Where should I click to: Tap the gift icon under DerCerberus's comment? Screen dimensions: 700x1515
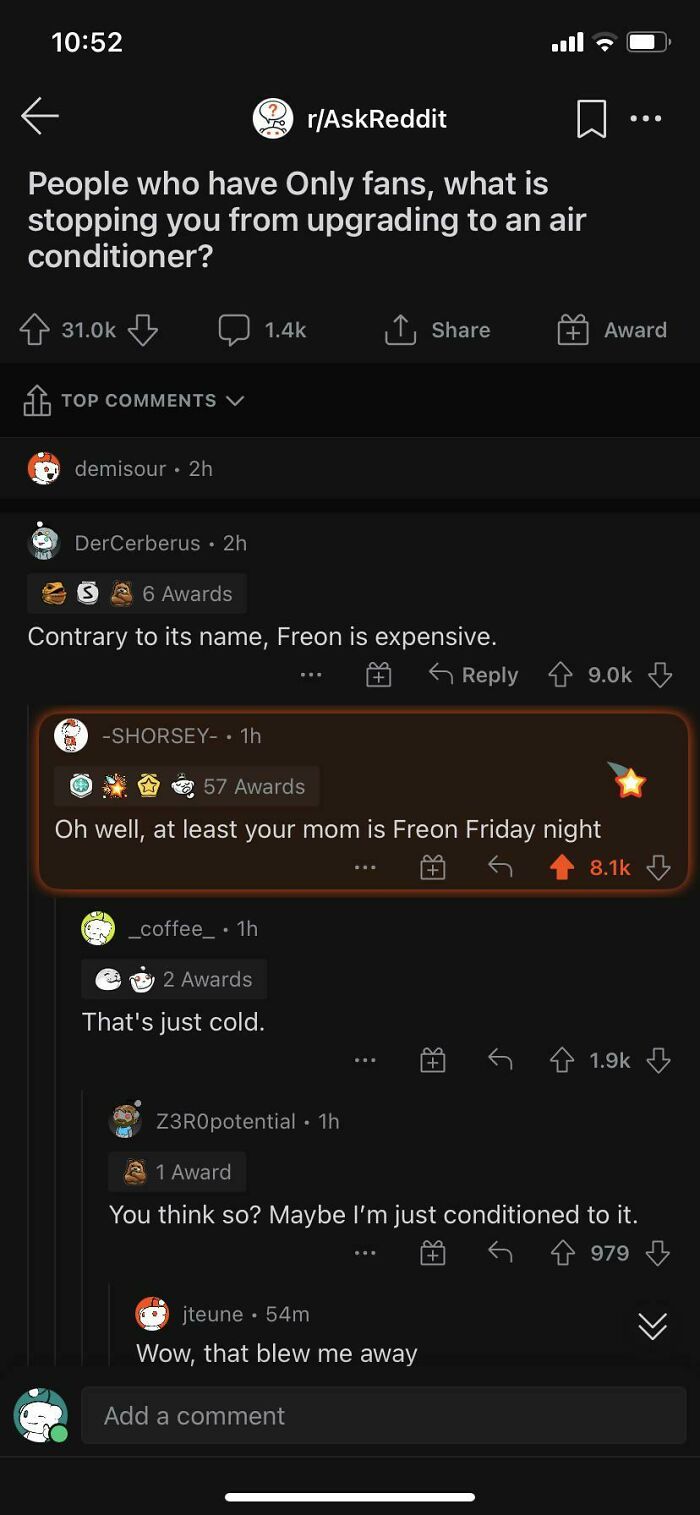(x=378, y=674)
